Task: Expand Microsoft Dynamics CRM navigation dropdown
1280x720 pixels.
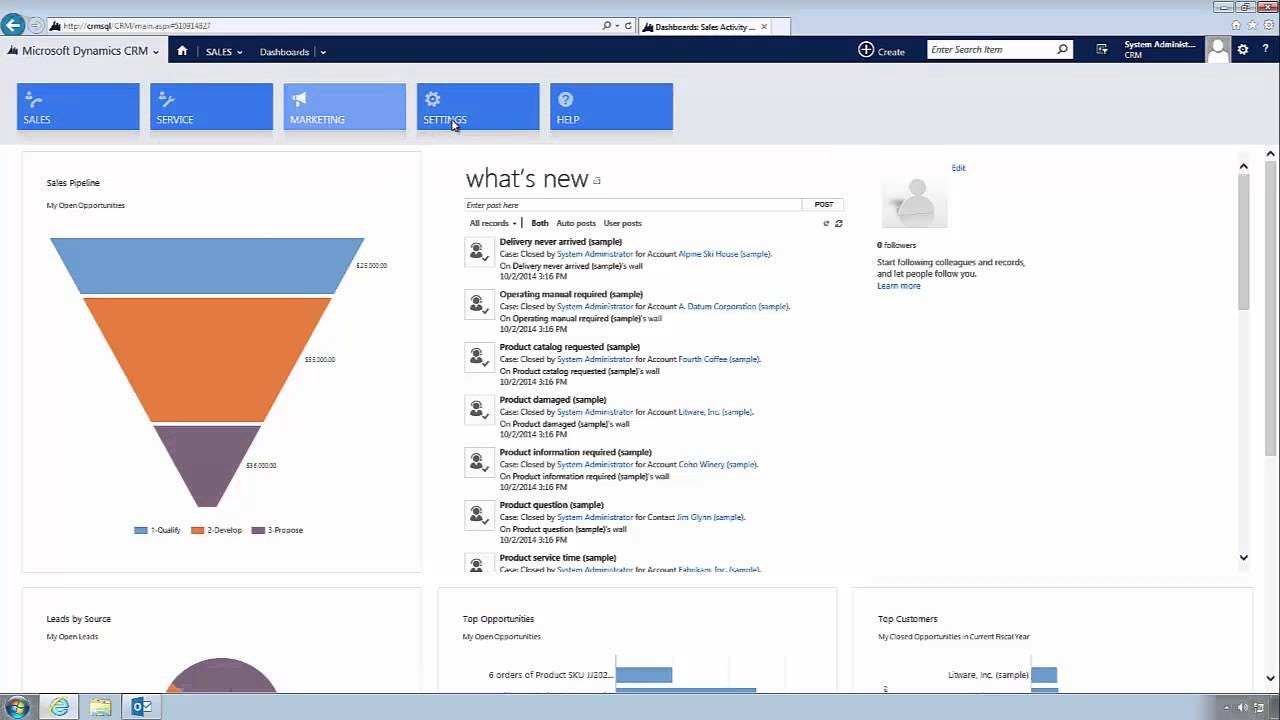Action: pos(155,51)
